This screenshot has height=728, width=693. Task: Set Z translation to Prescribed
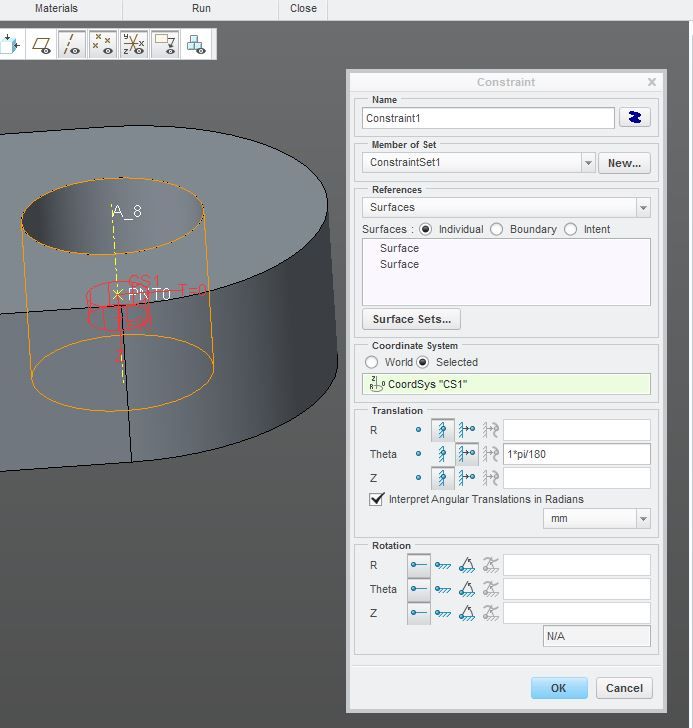click(467, 478)
